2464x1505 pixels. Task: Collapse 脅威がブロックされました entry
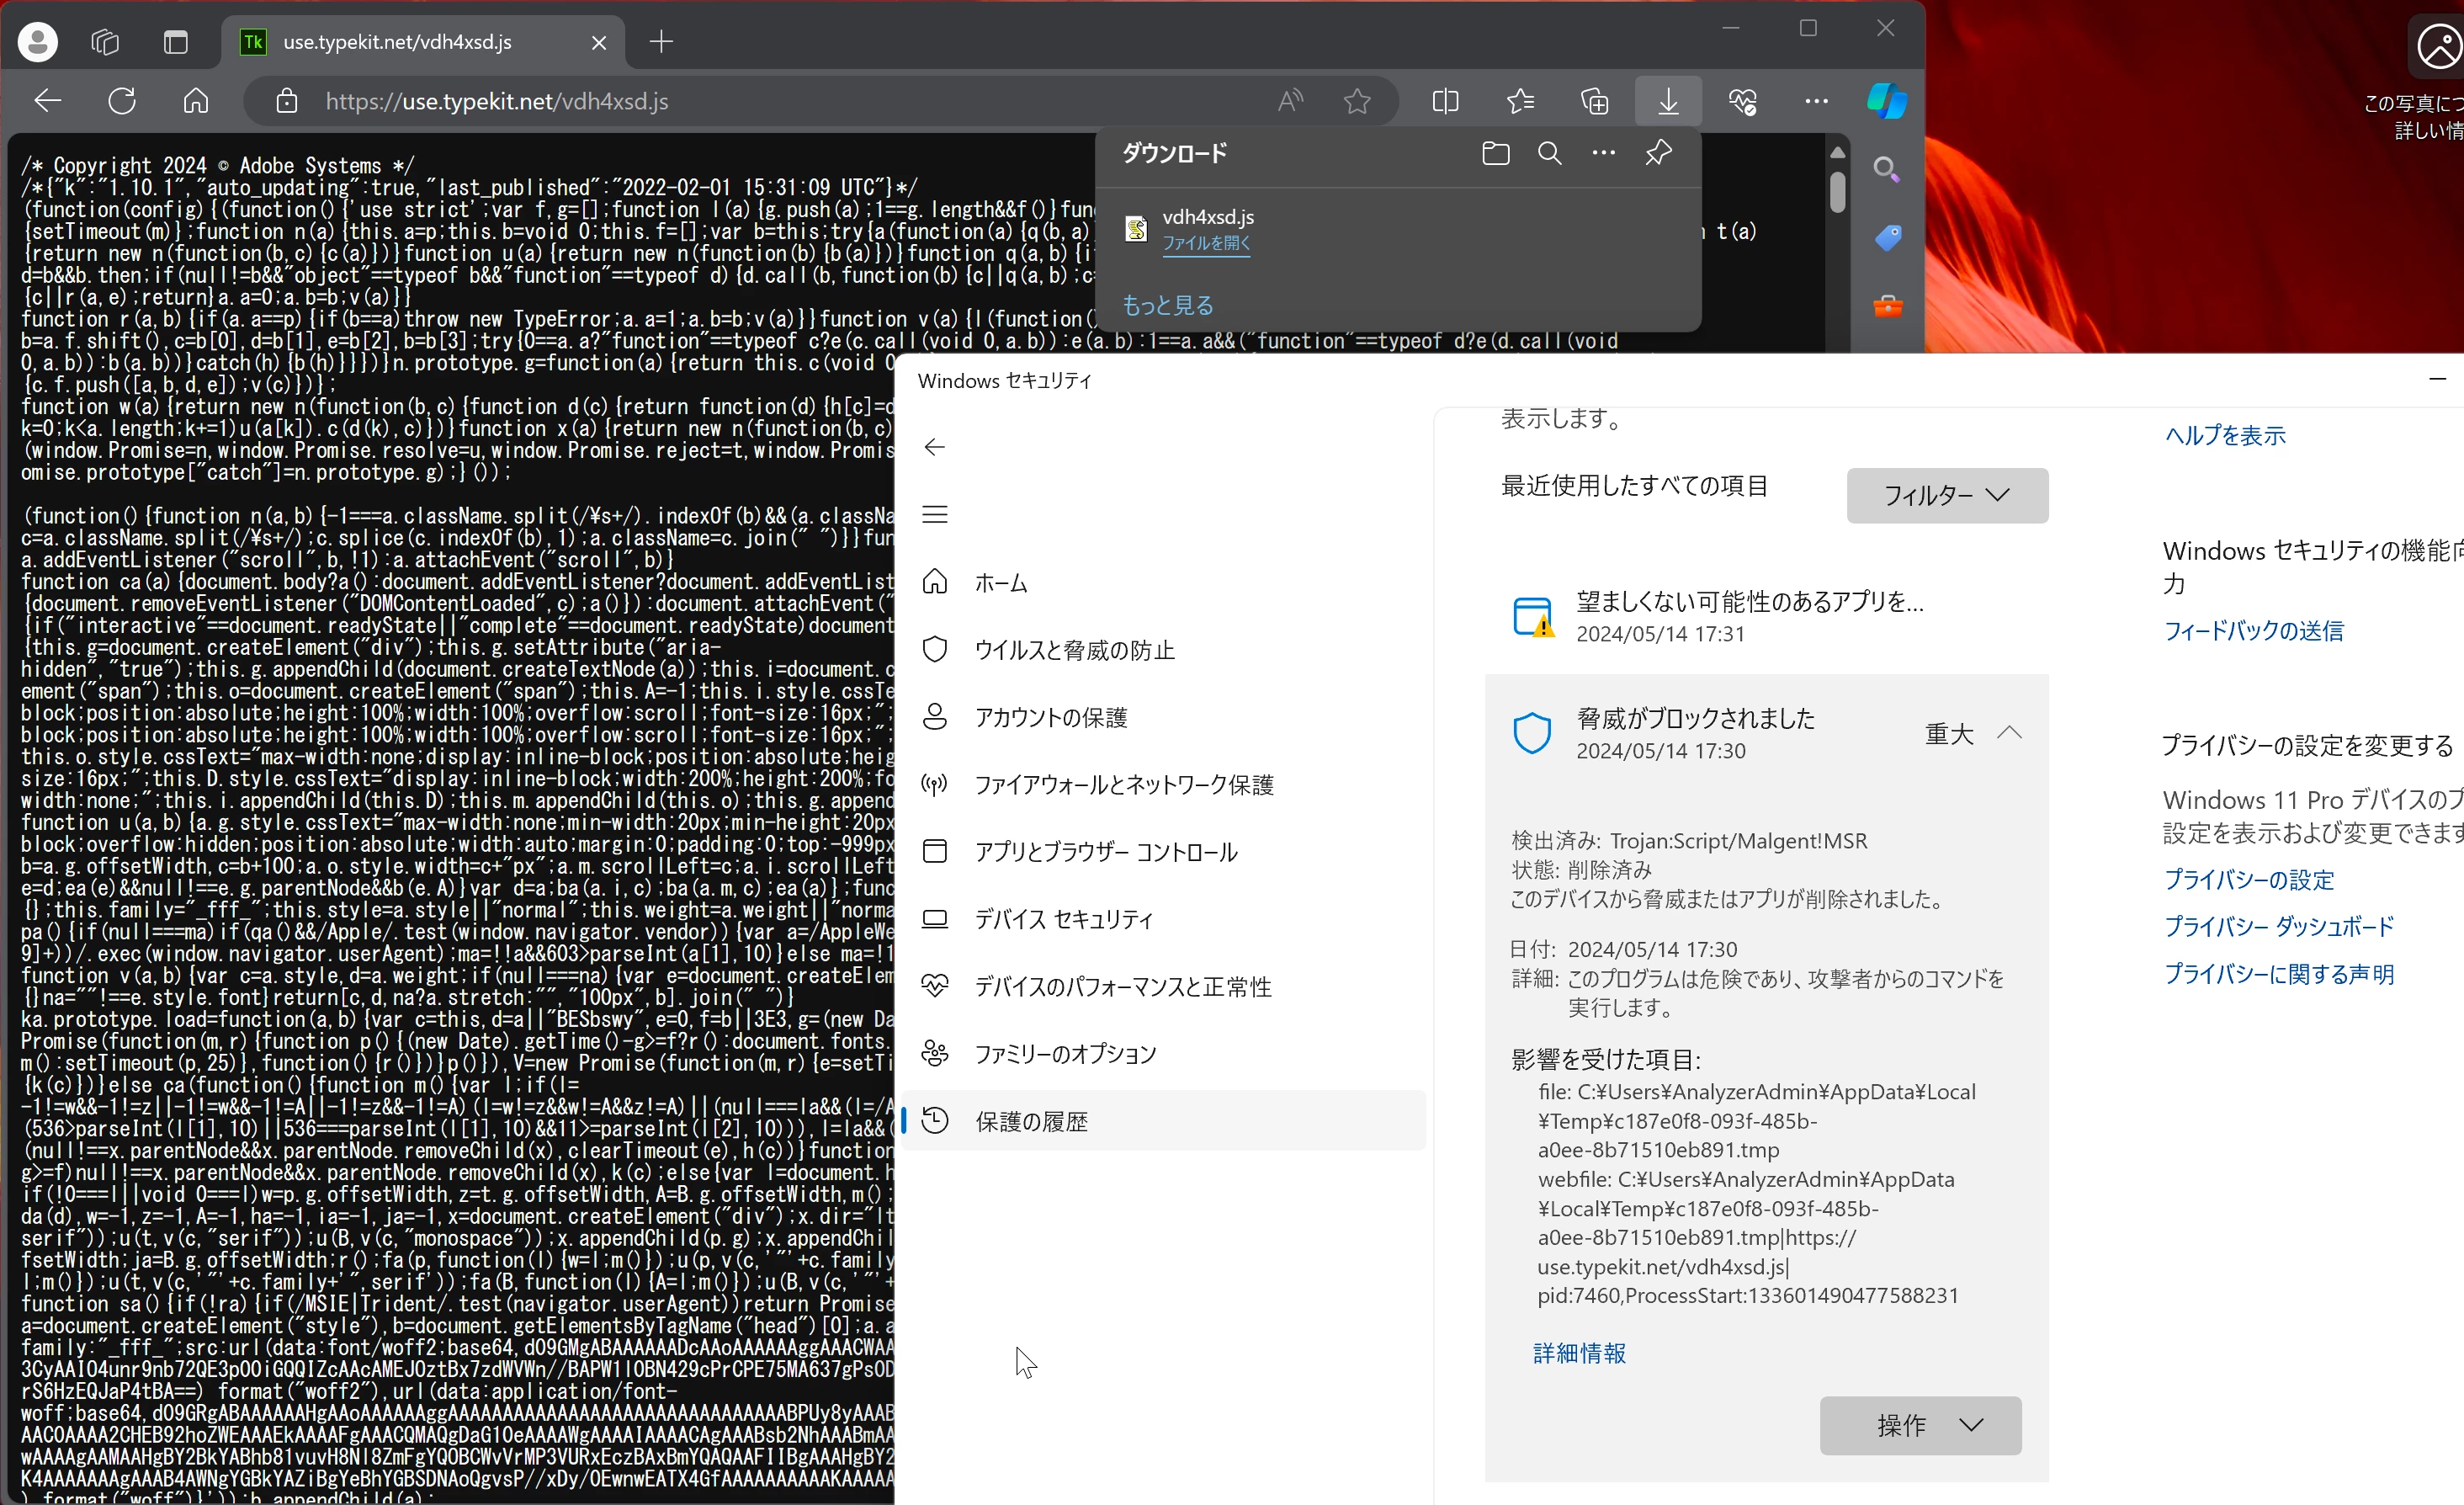coord(2009,733)
